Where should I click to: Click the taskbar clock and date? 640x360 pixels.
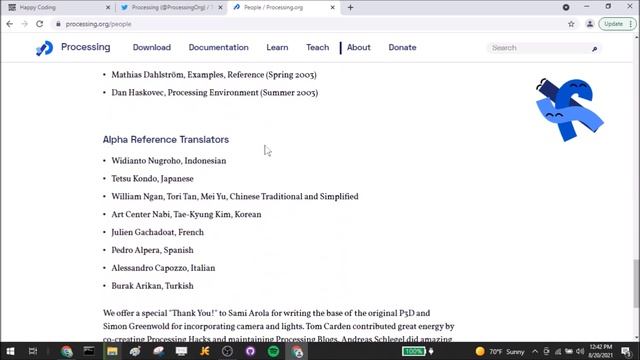point(600,351)
